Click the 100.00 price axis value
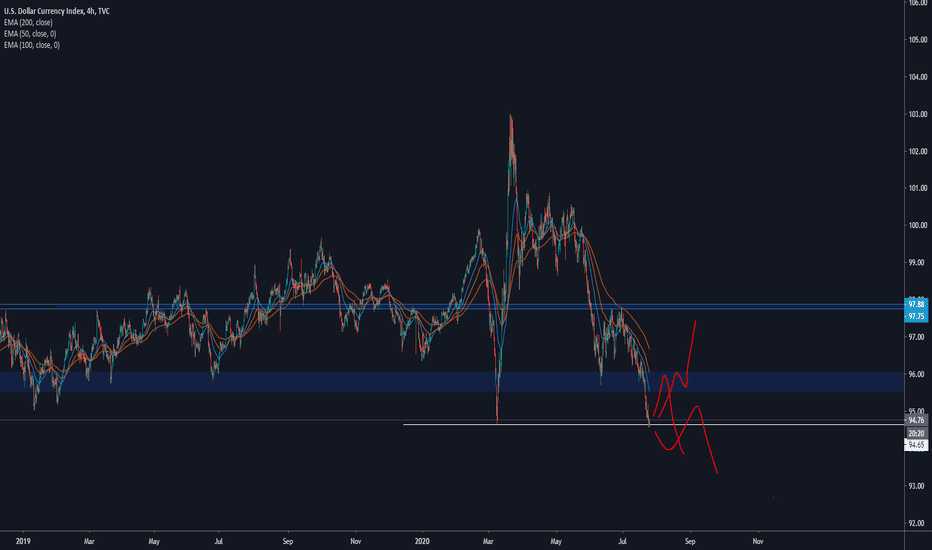932x550 pixels. [918, 225]
